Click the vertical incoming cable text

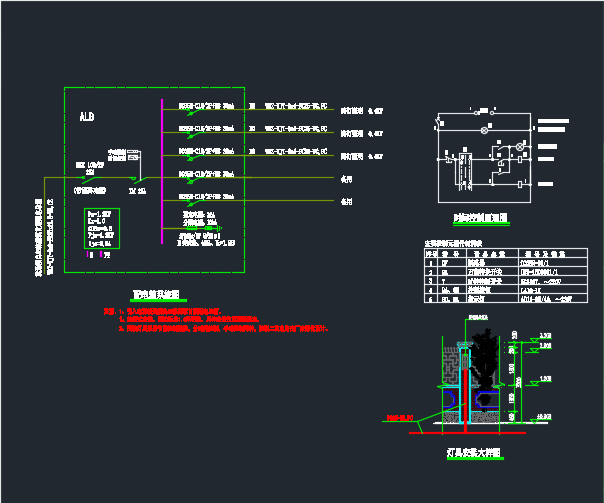pyautogui.click(x=45, y=237)
